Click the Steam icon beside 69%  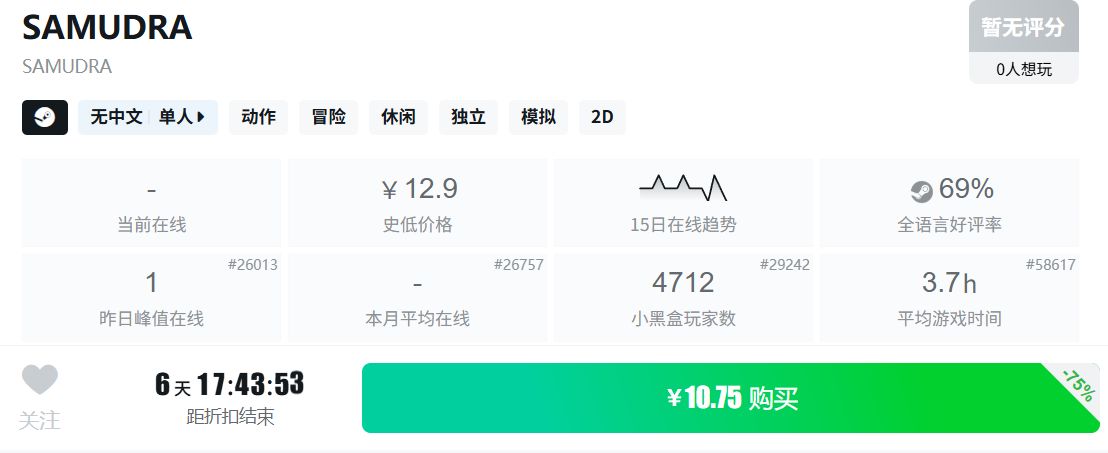click(x=921, y=191)
